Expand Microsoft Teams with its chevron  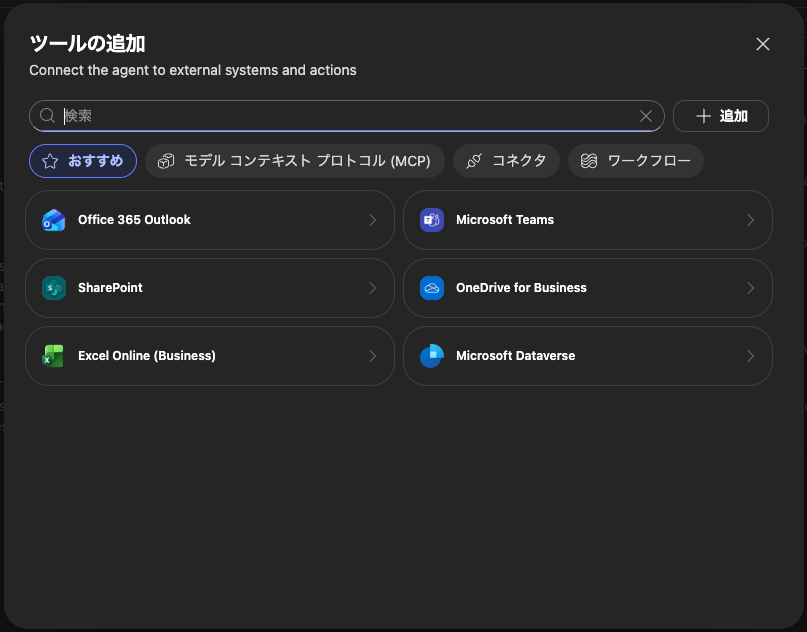coord(750,220)
